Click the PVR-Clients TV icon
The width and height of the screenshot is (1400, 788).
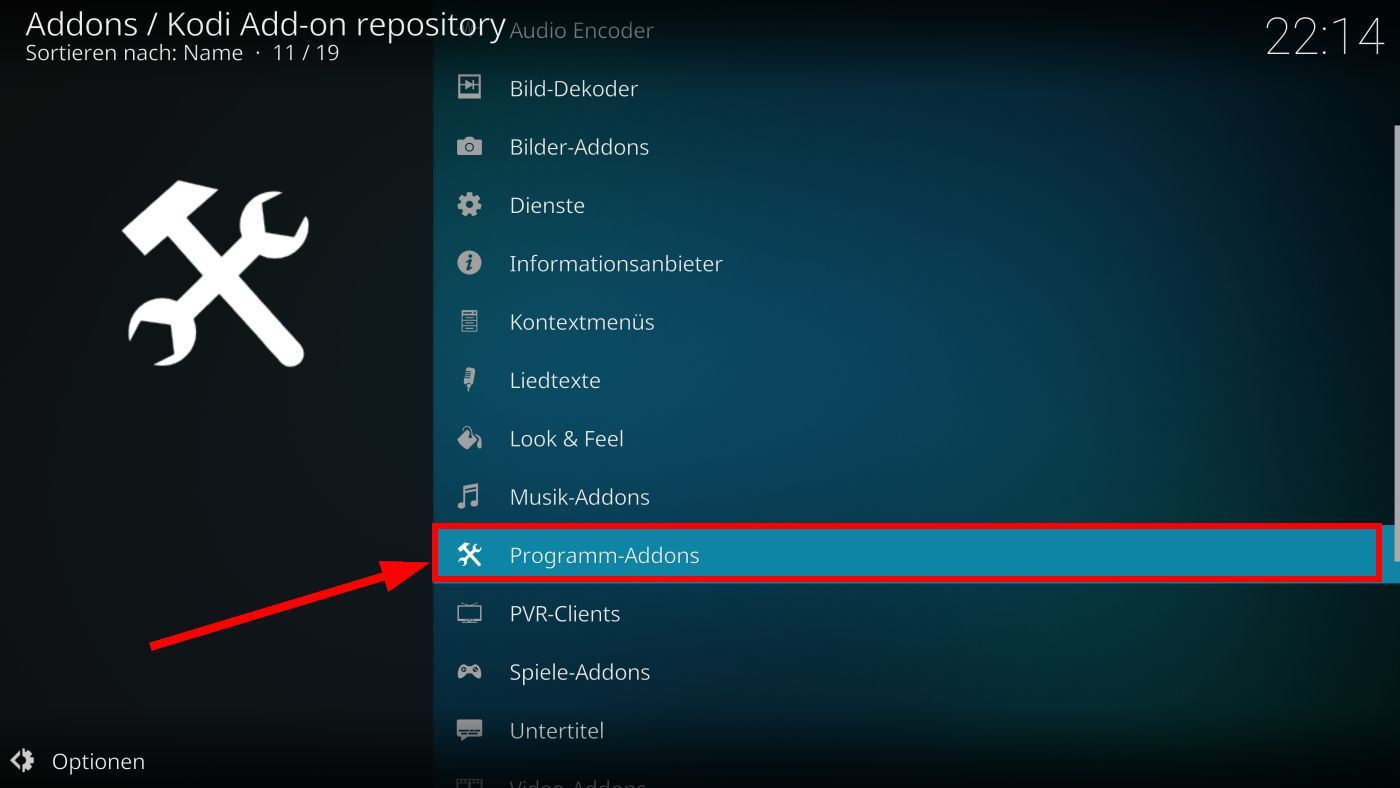[469, 613]
